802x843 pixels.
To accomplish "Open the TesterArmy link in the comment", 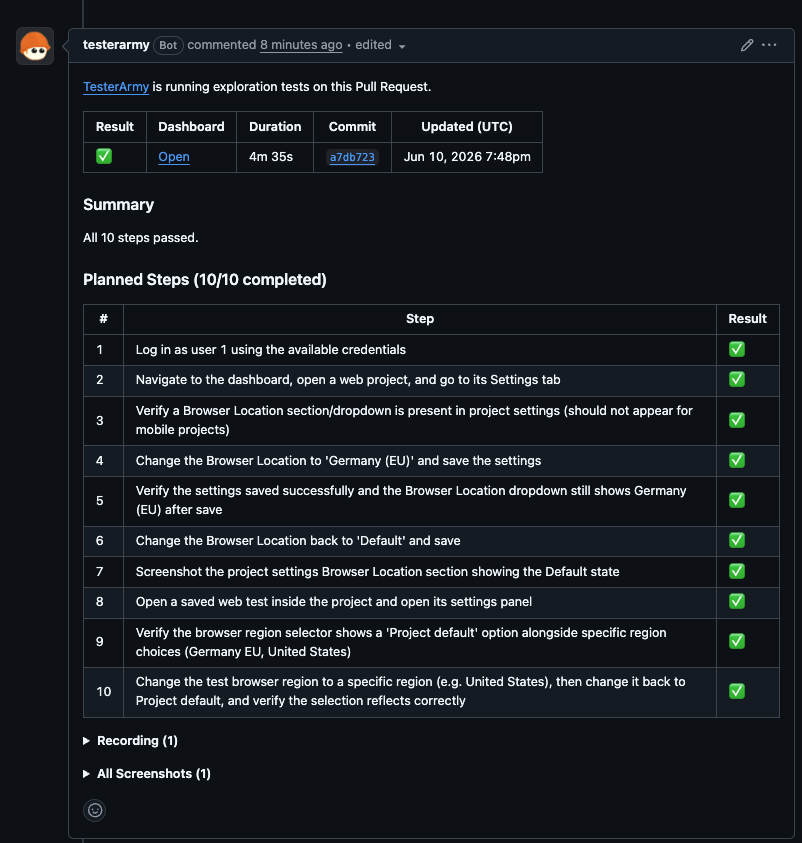I will tap(116, 87).
